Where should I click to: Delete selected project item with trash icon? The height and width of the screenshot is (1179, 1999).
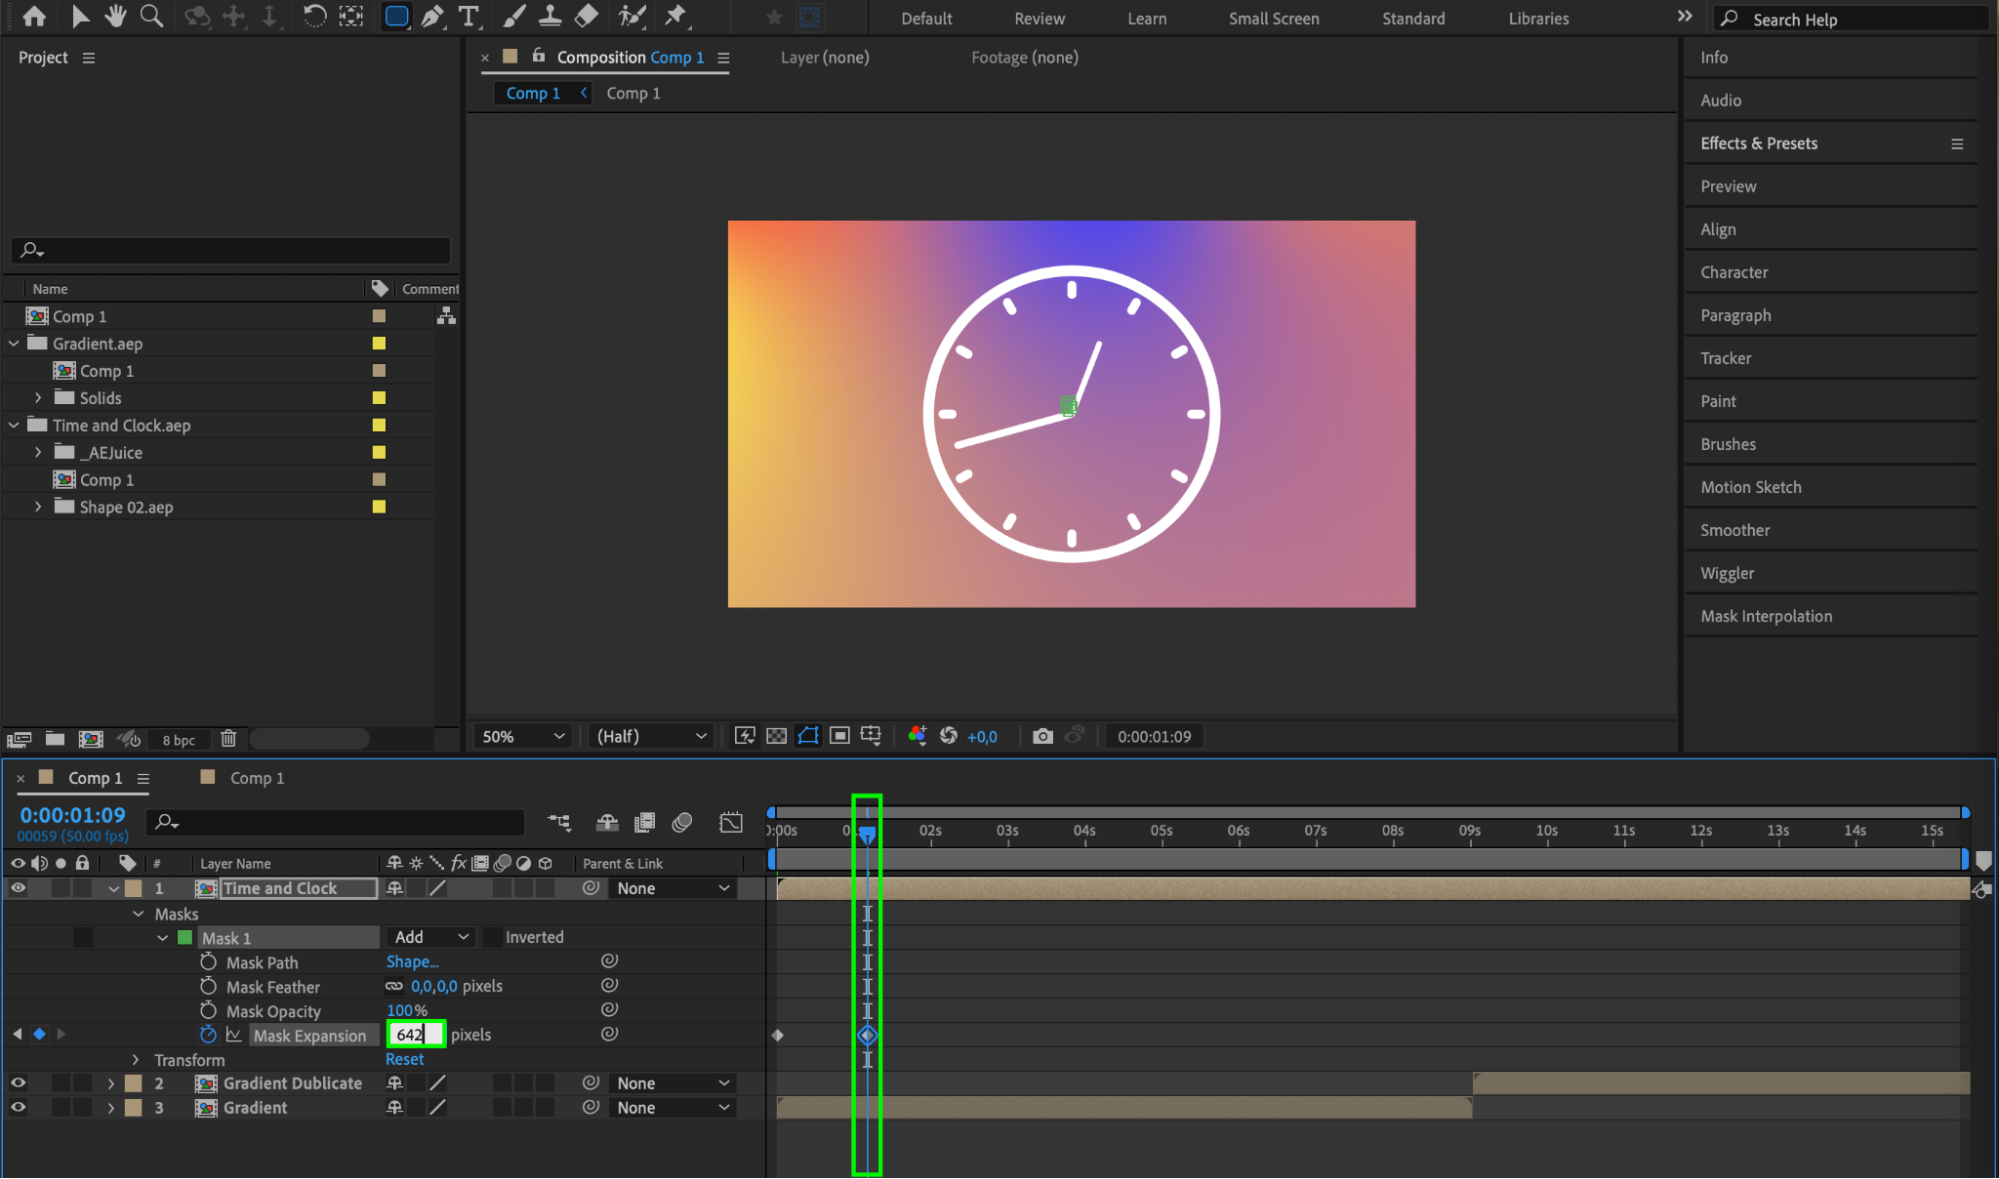[x=228, y=739]
